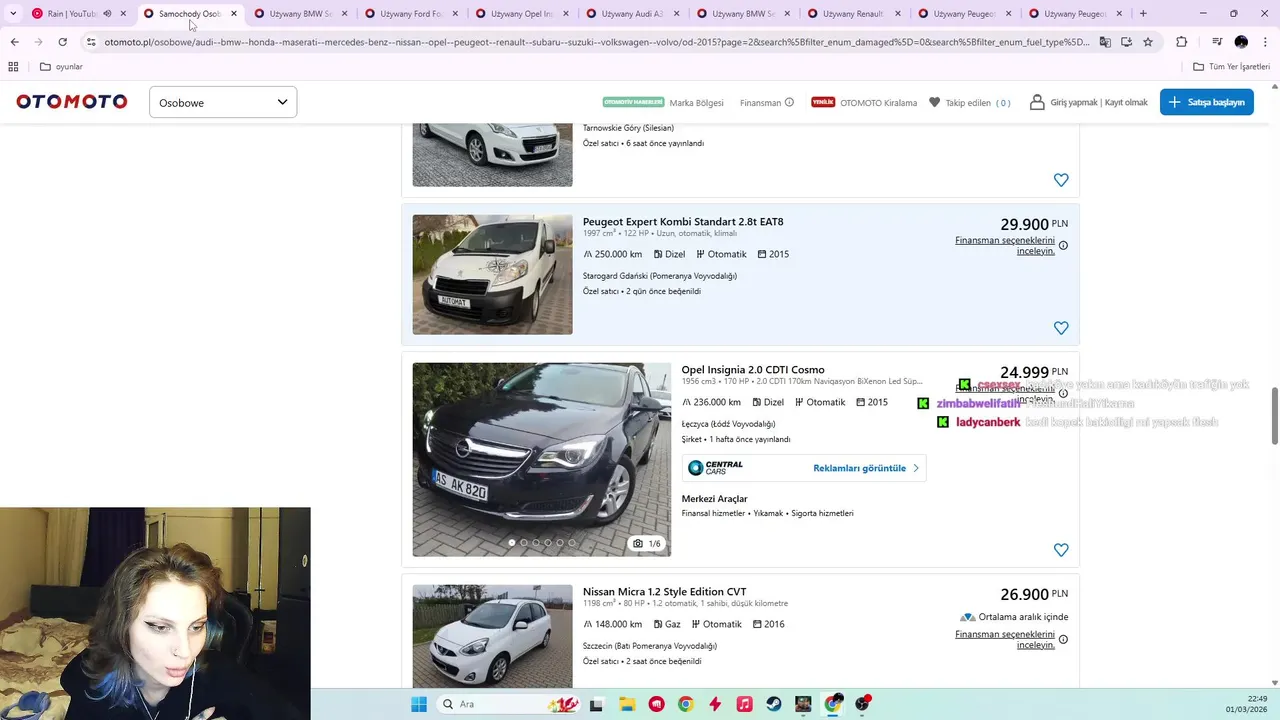Open the Osobowe category dropdown
The image size is (1280, 720).
pos(223,102)
